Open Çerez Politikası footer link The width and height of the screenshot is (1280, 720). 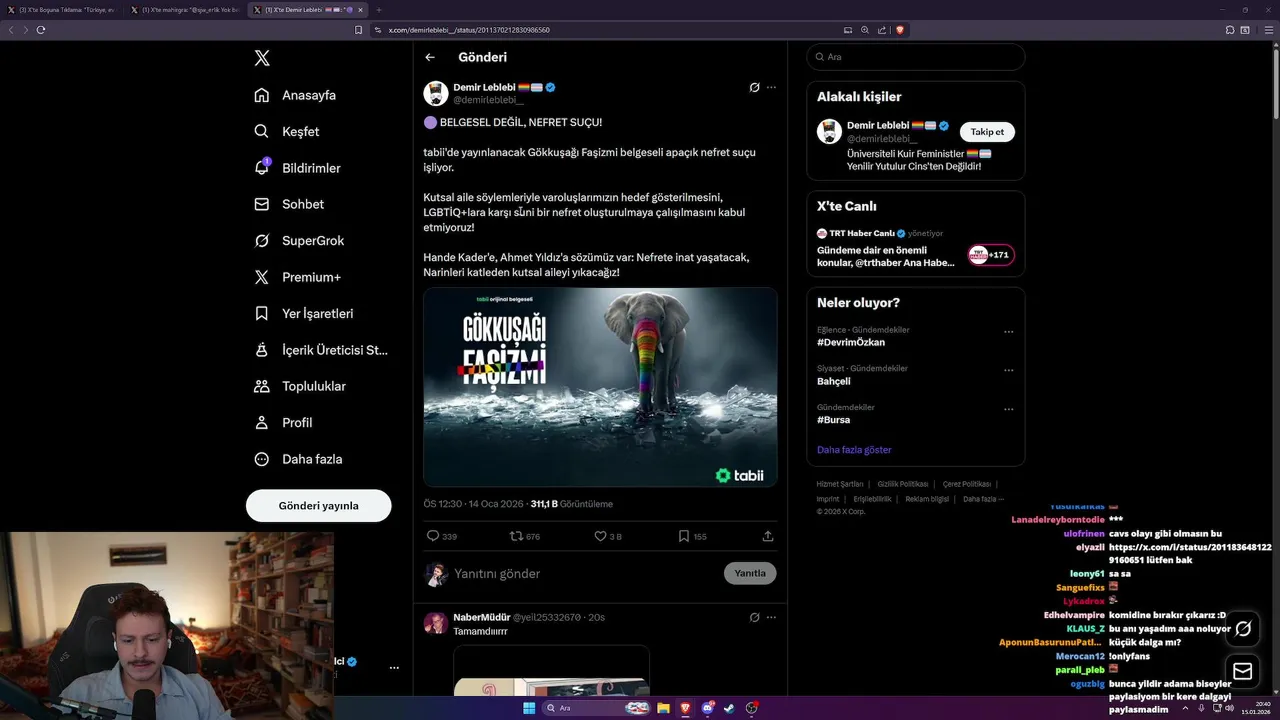[x=967, y=484]
